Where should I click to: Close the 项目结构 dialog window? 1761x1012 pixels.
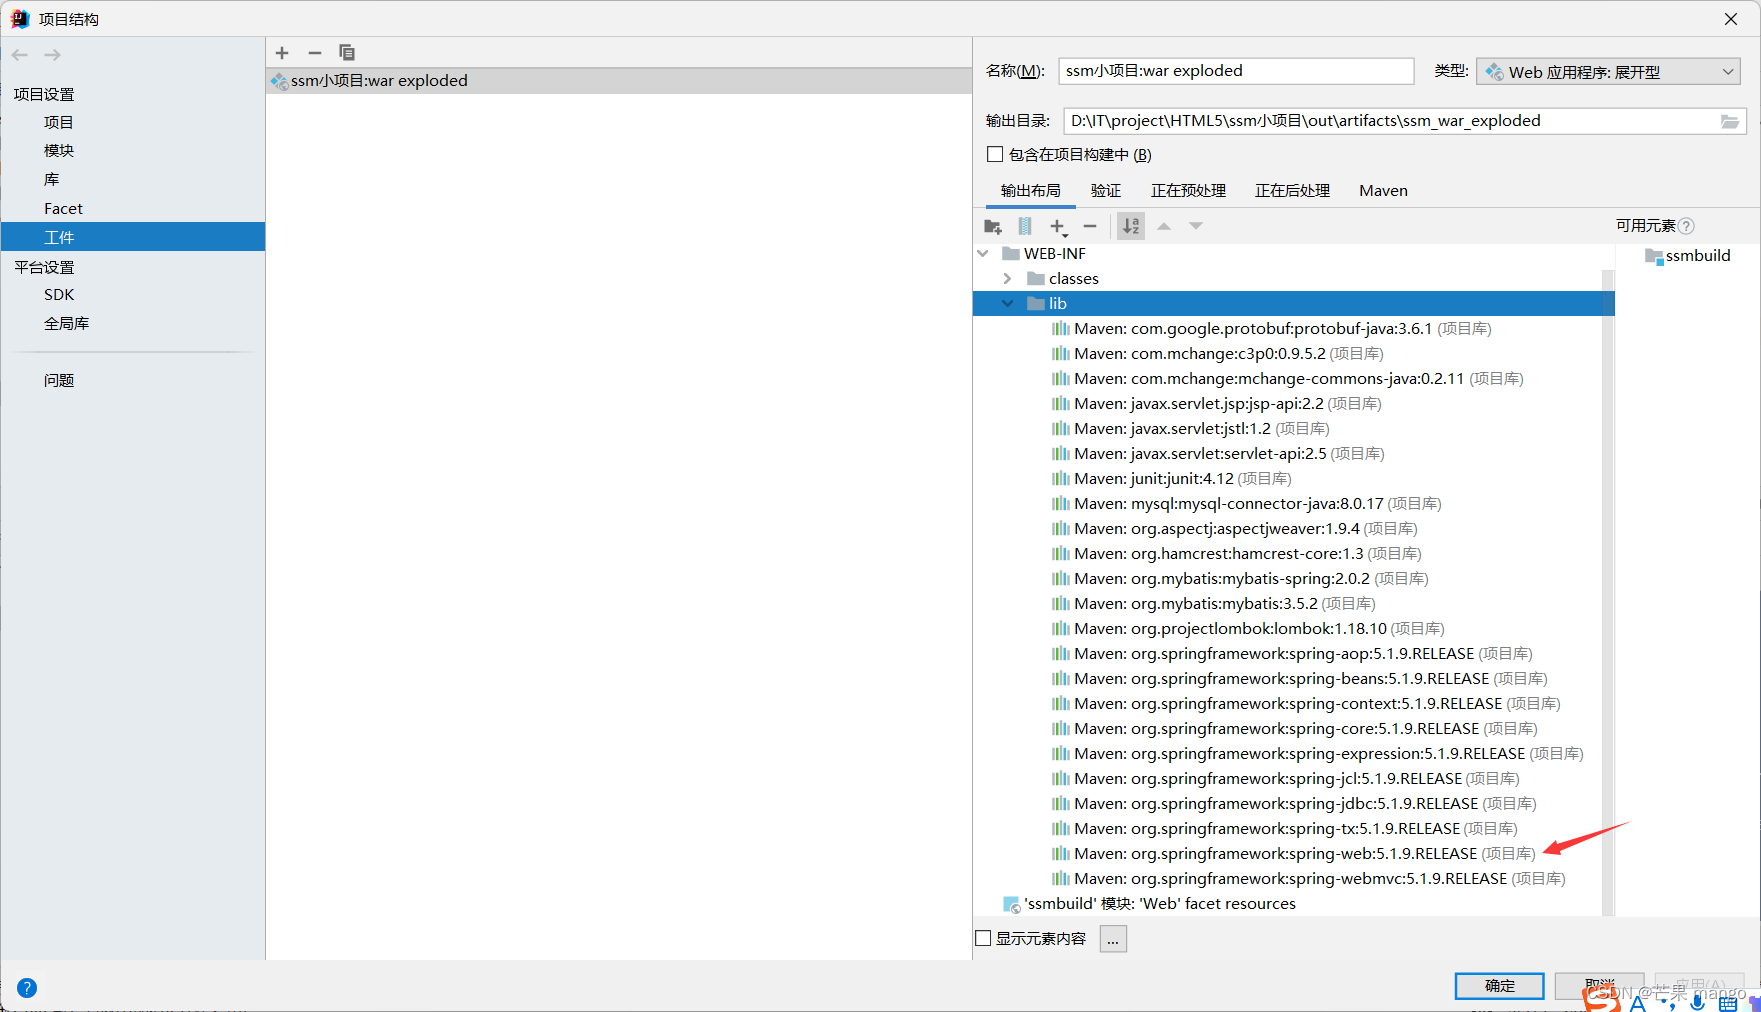click(x=1731, y=19)
